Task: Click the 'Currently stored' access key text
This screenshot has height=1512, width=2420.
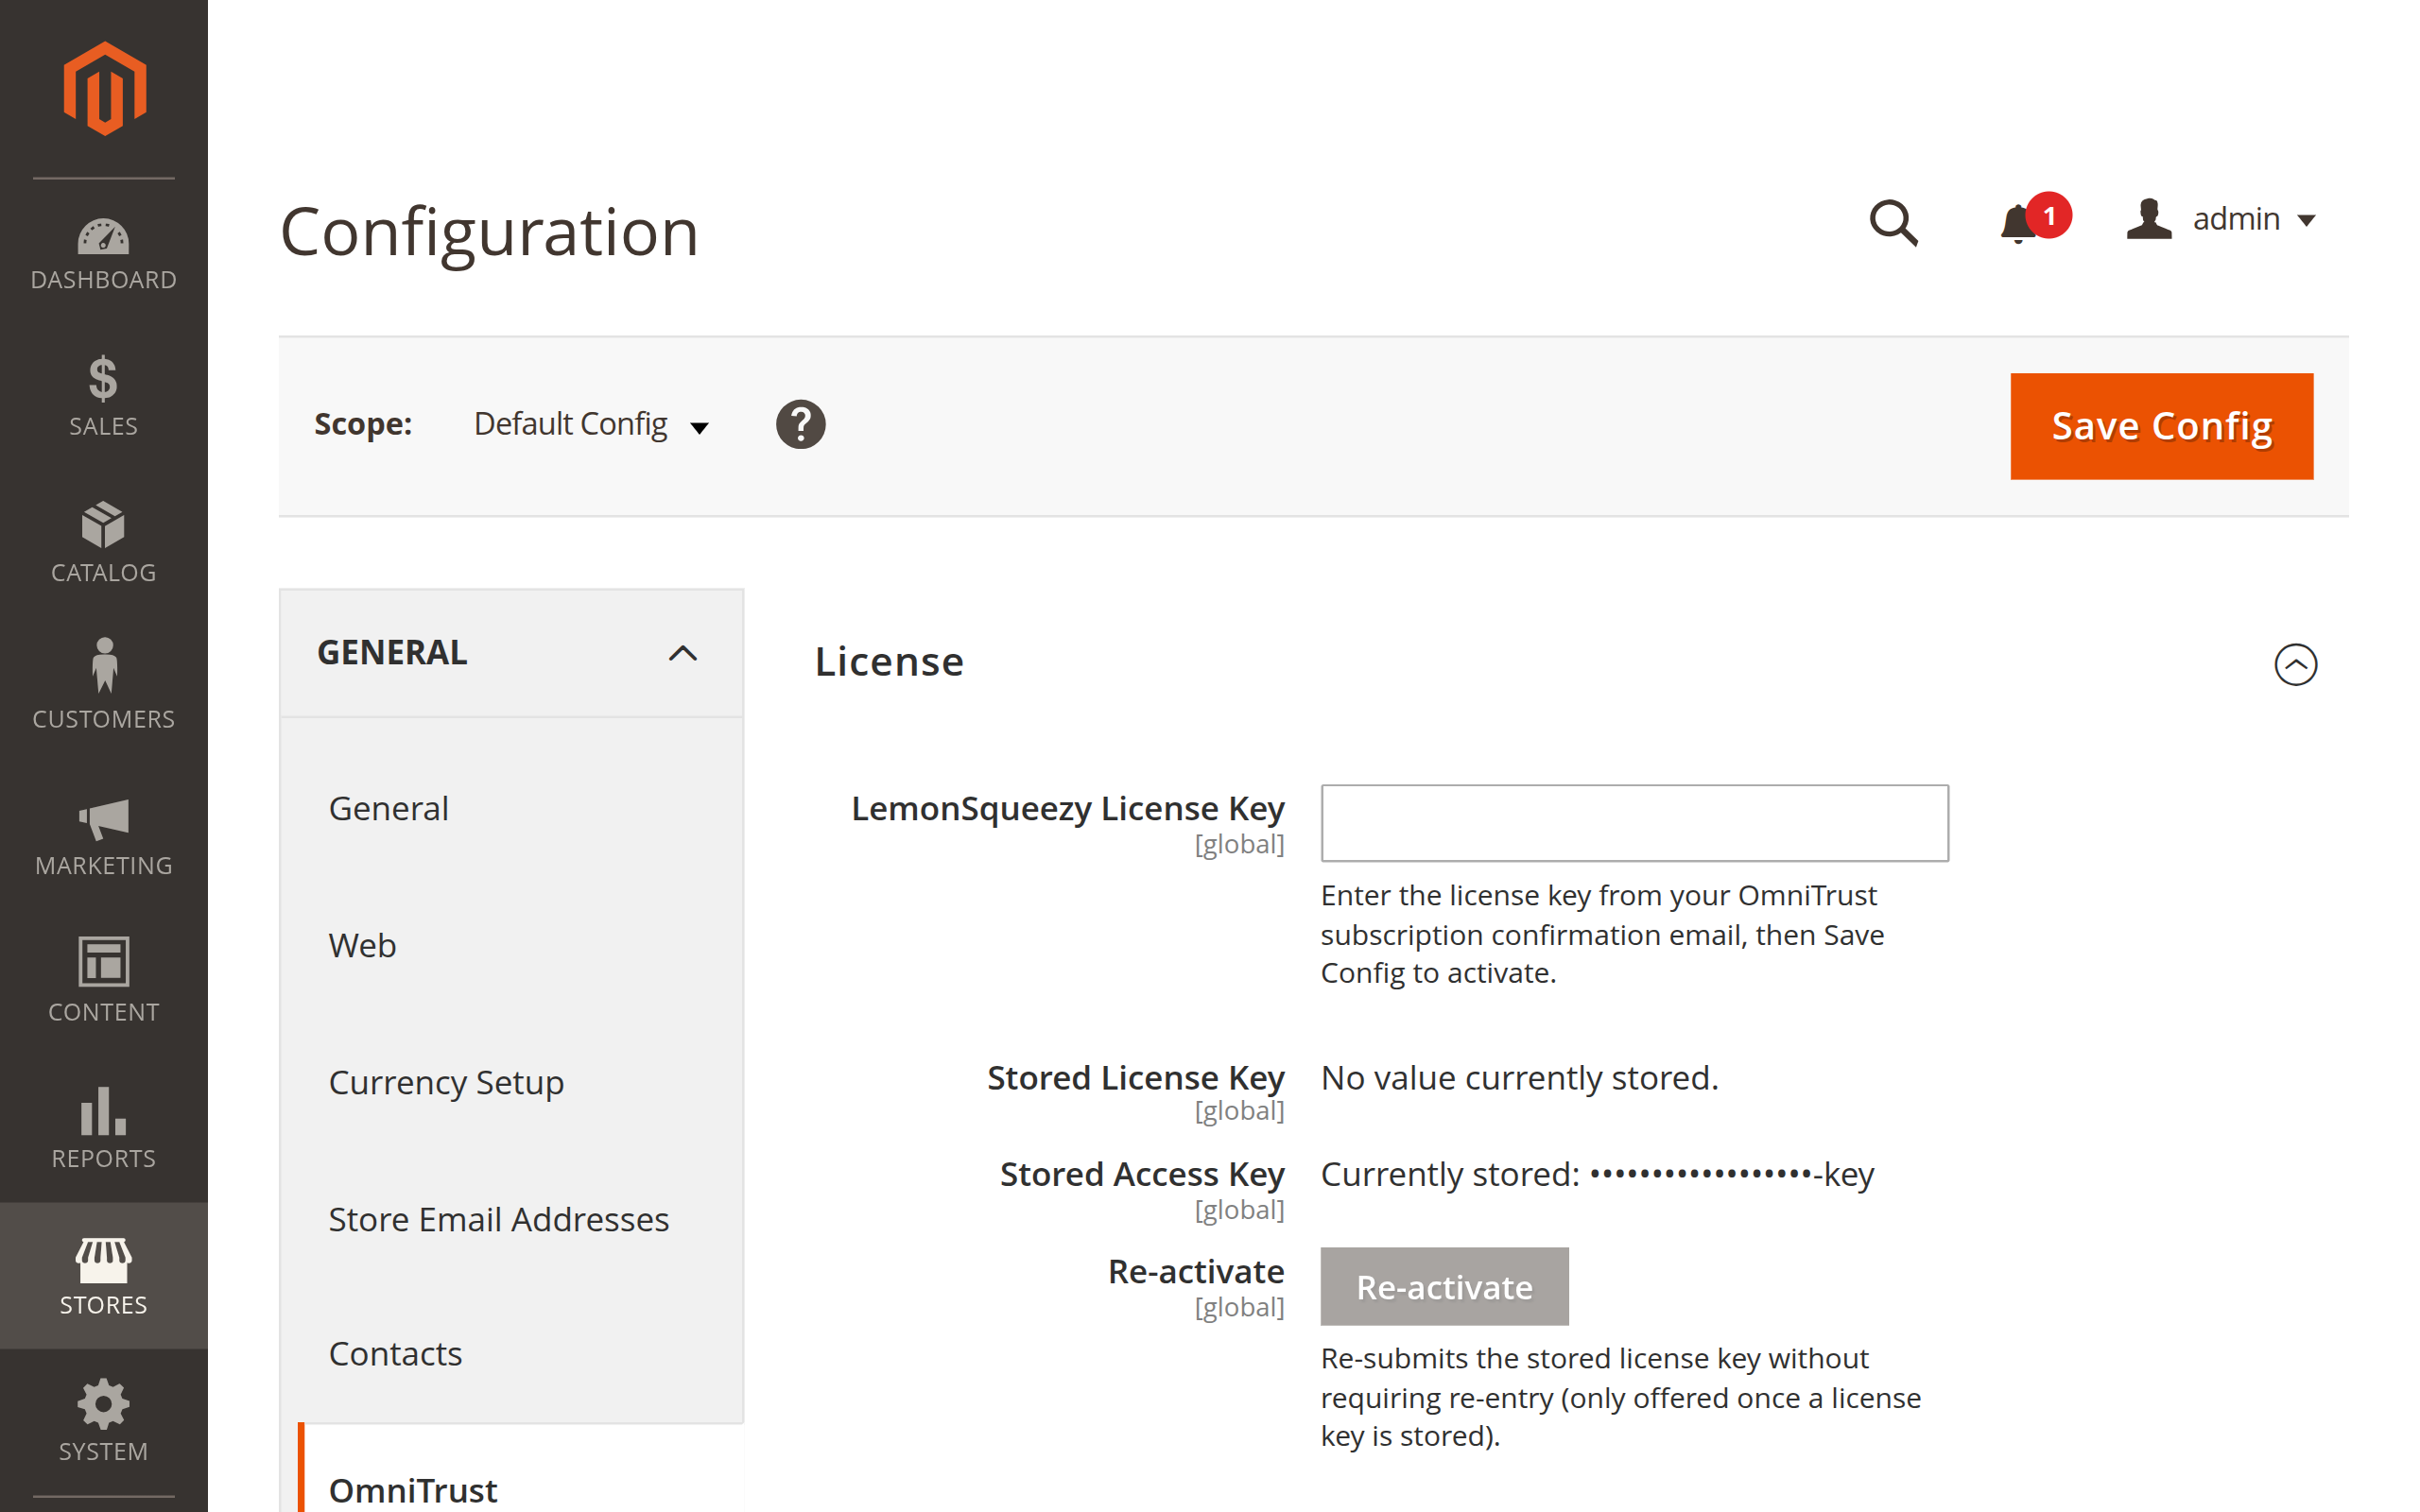Action: coord(1597,1174)
